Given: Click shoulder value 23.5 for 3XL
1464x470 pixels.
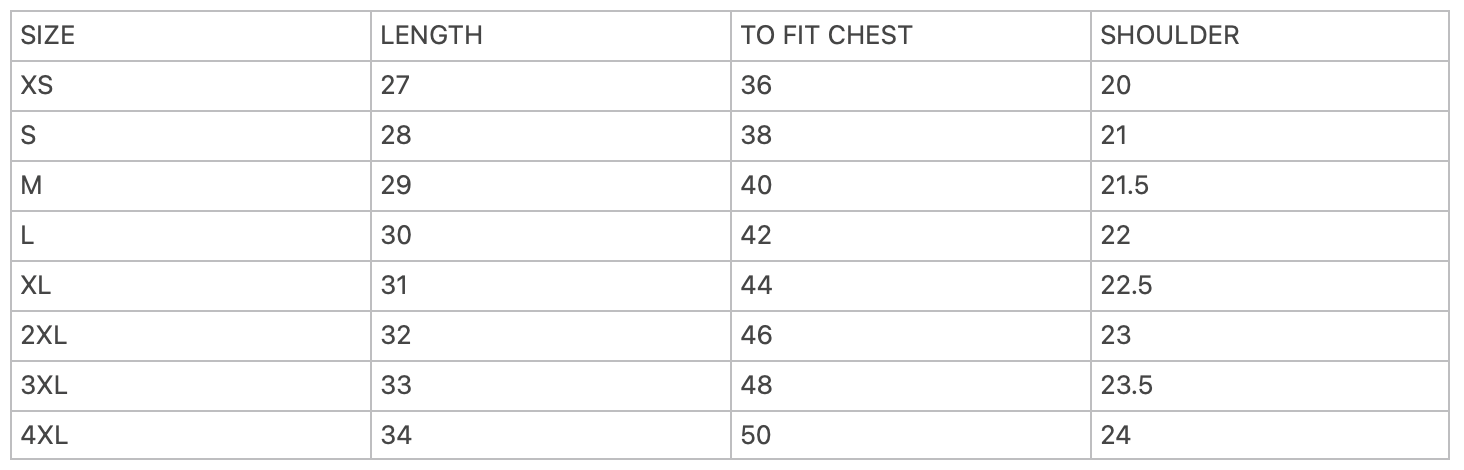Looking at the screenshot, I should coord(1127,385).
